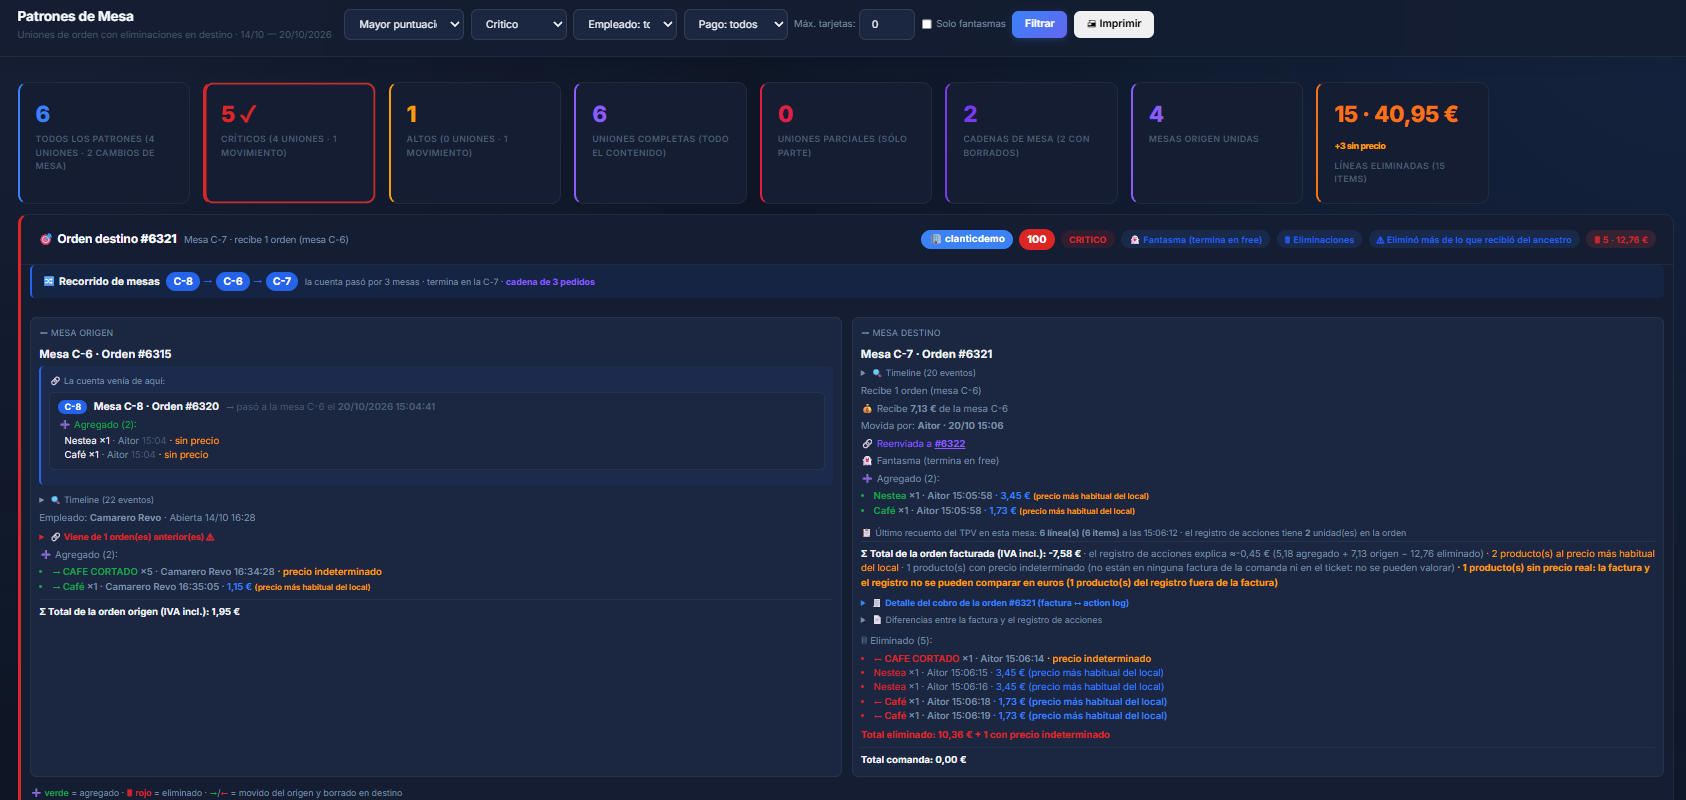The image size is (1686, 800).
Task: Open Pago: todos dropdown
Action: pyautogui.click(x=736, y=24)
